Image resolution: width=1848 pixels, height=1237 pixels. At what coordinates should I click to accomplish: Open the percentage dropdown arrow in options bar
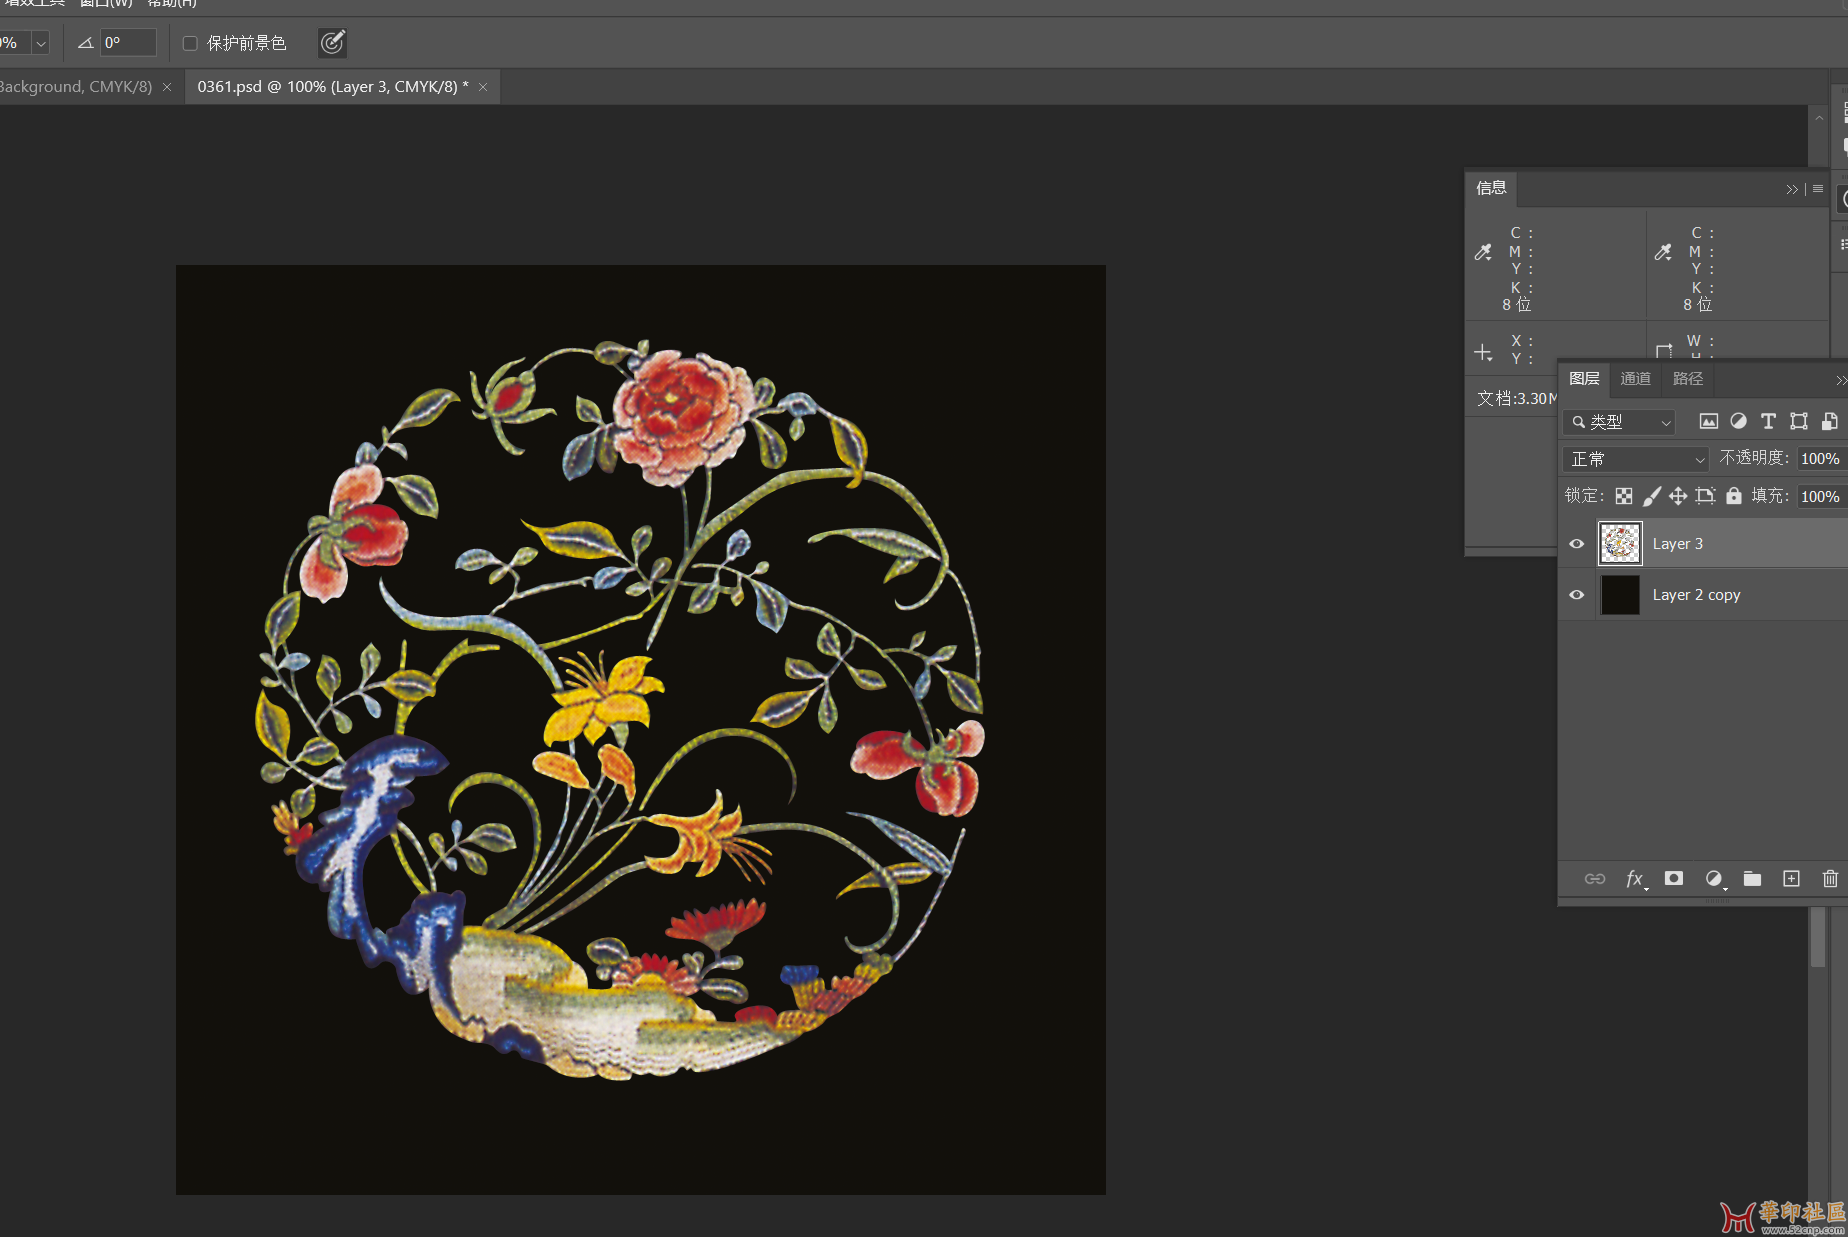[41, 43]
